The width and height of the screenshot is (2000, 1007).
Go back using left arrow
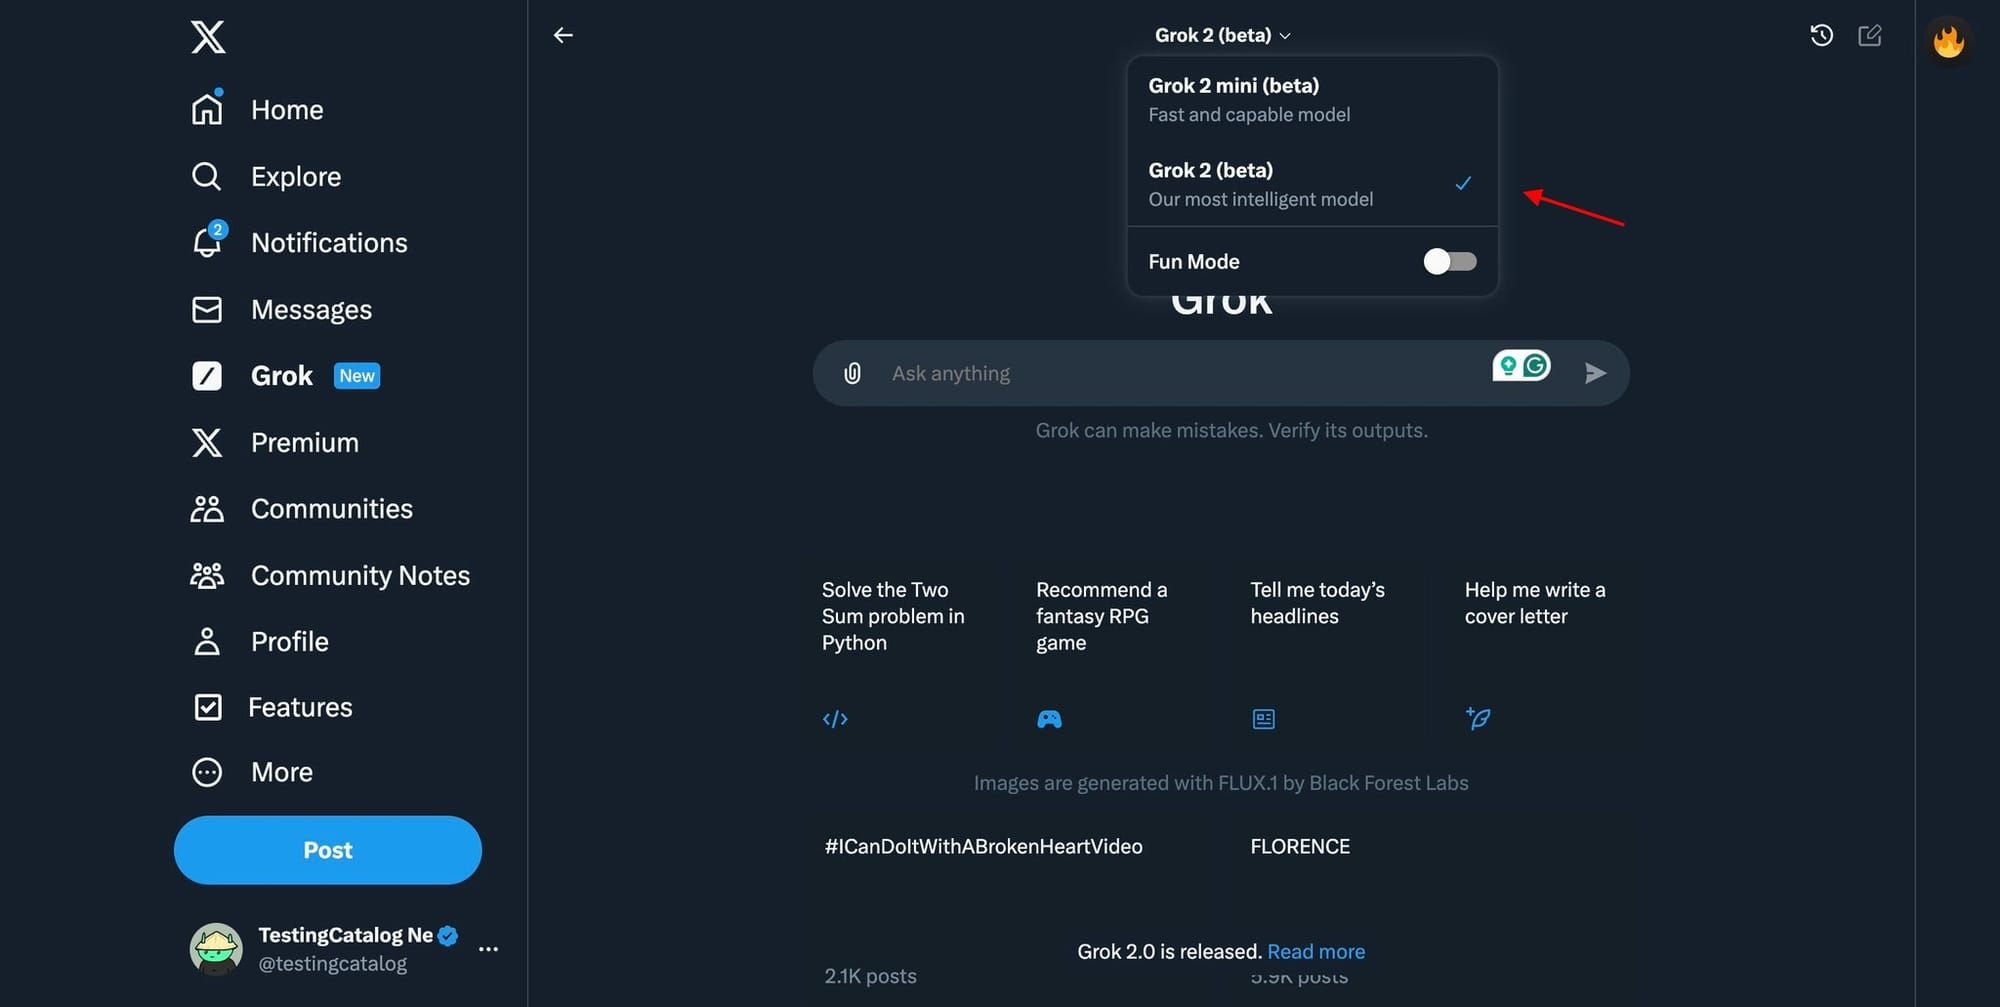click(563, 35)
